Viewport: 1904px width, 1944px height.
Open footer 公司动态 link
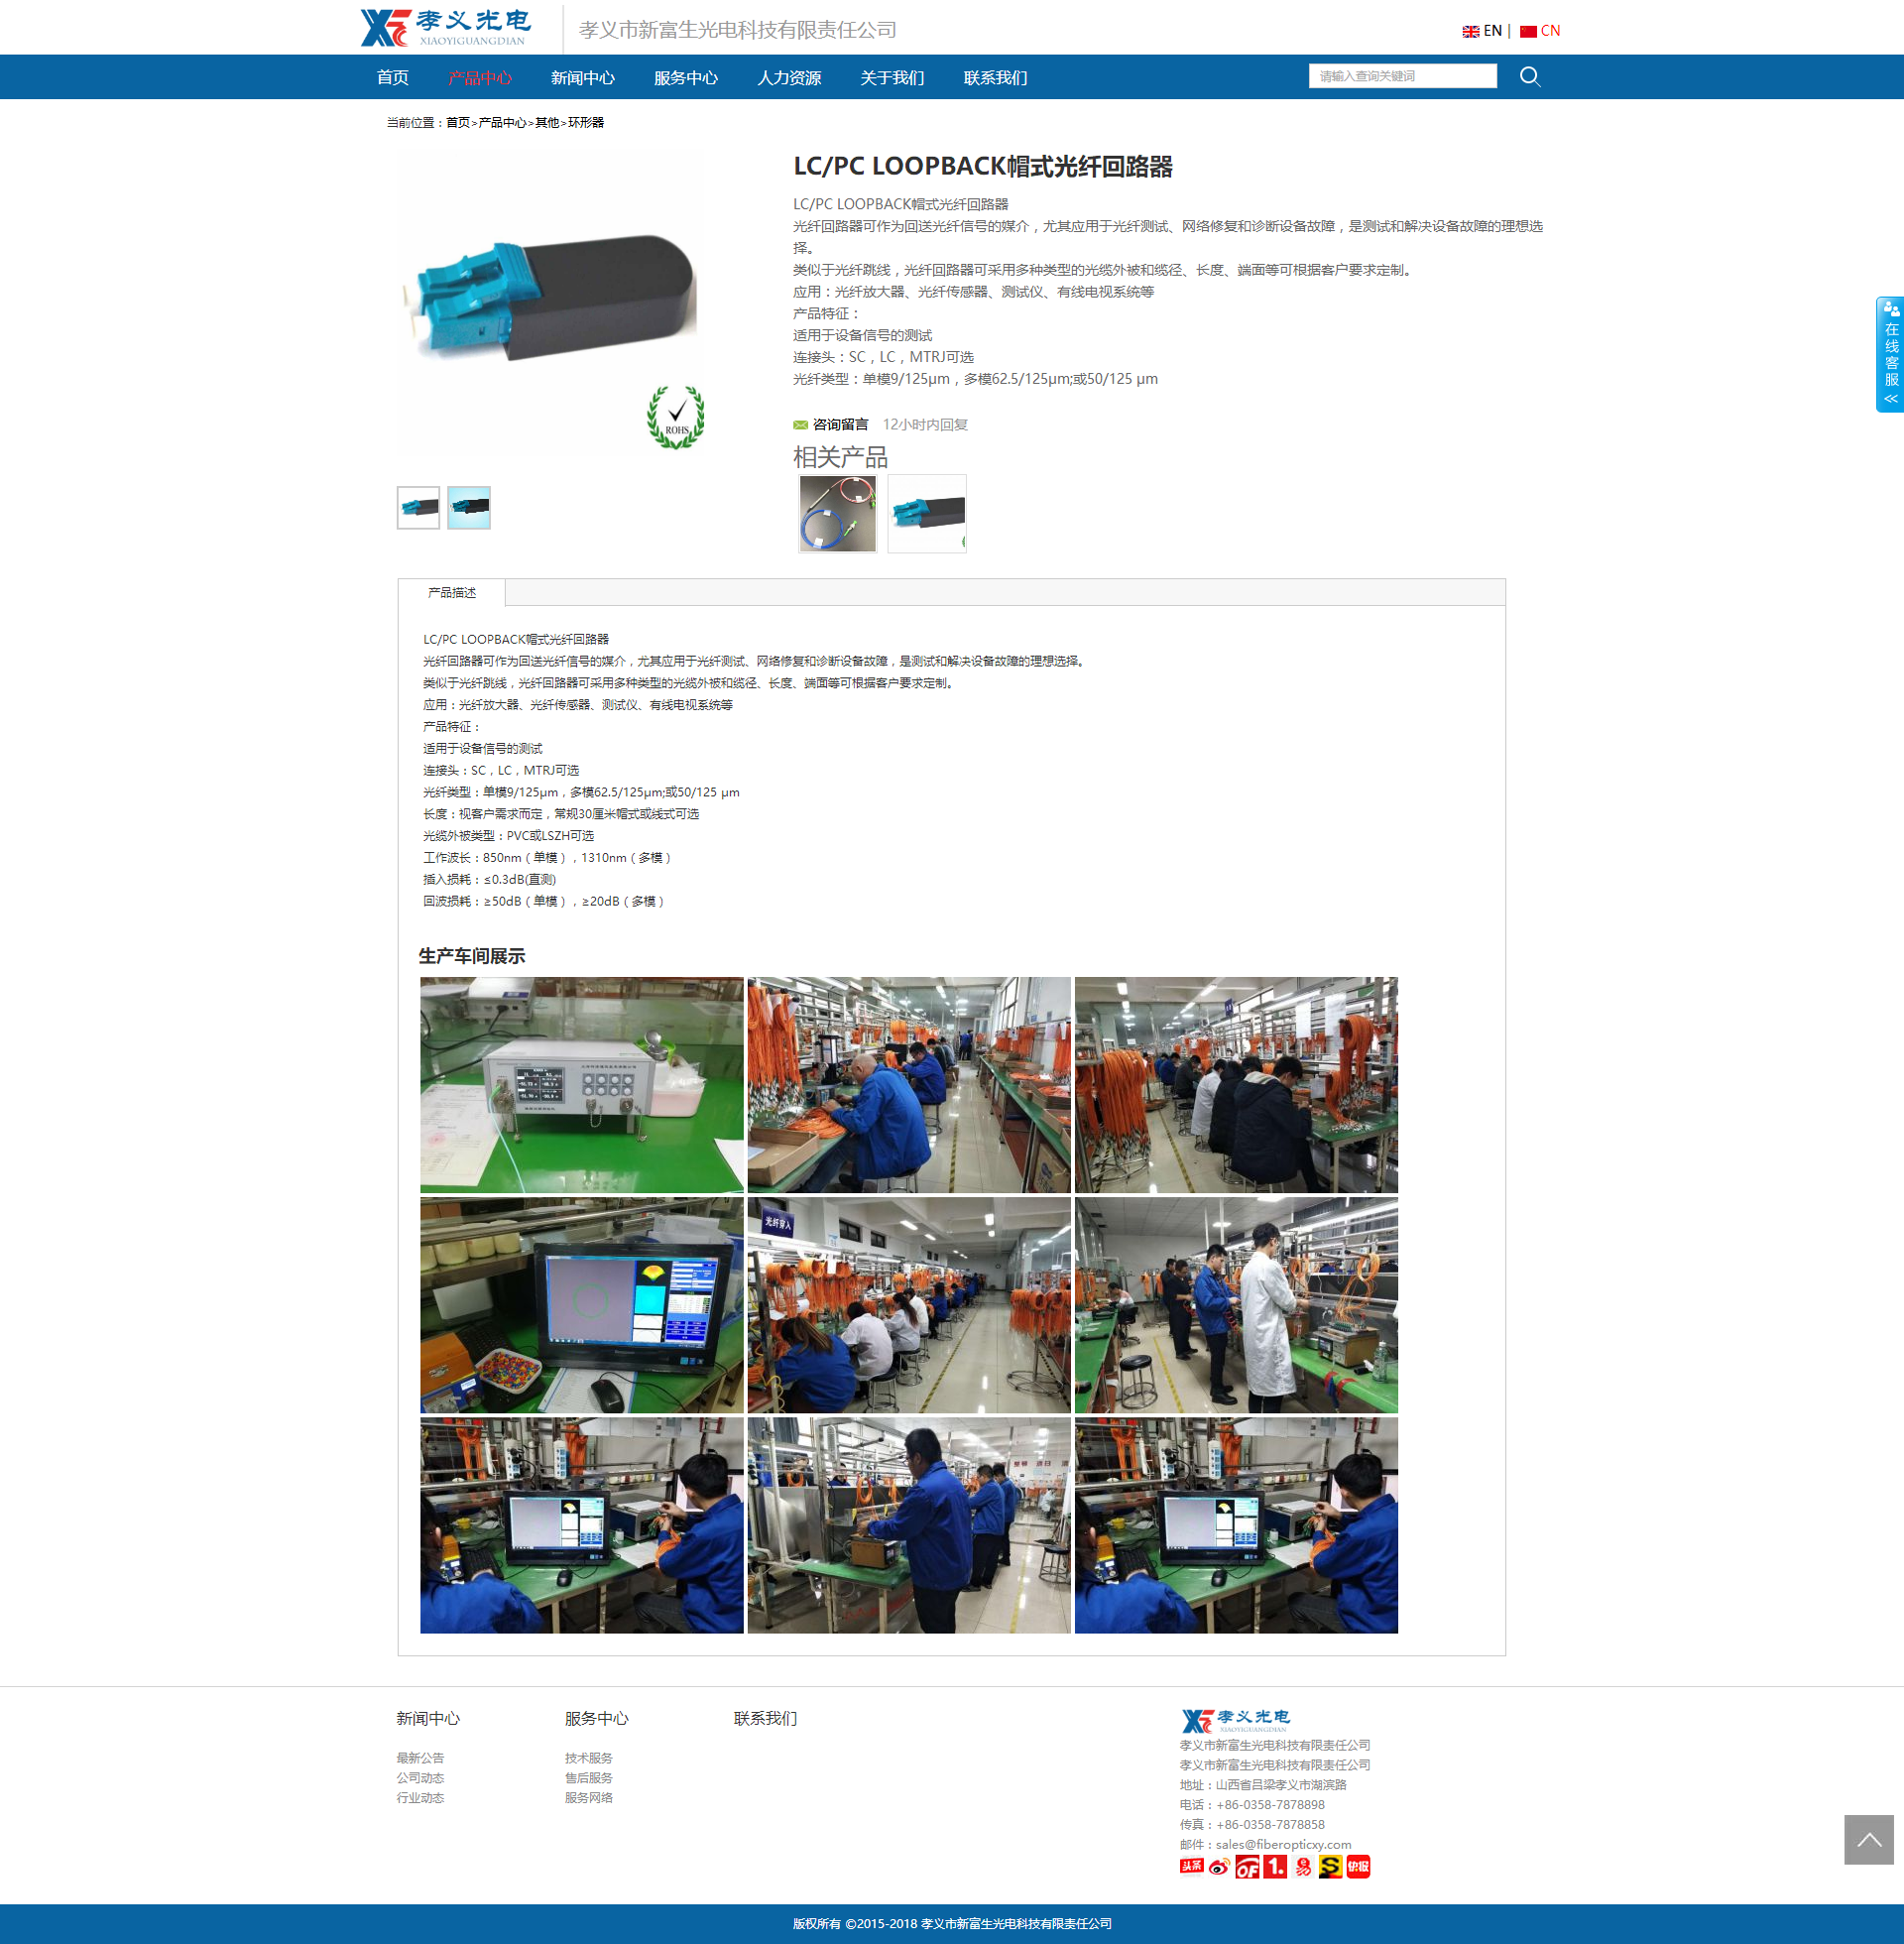click(x=420, y=1778)
